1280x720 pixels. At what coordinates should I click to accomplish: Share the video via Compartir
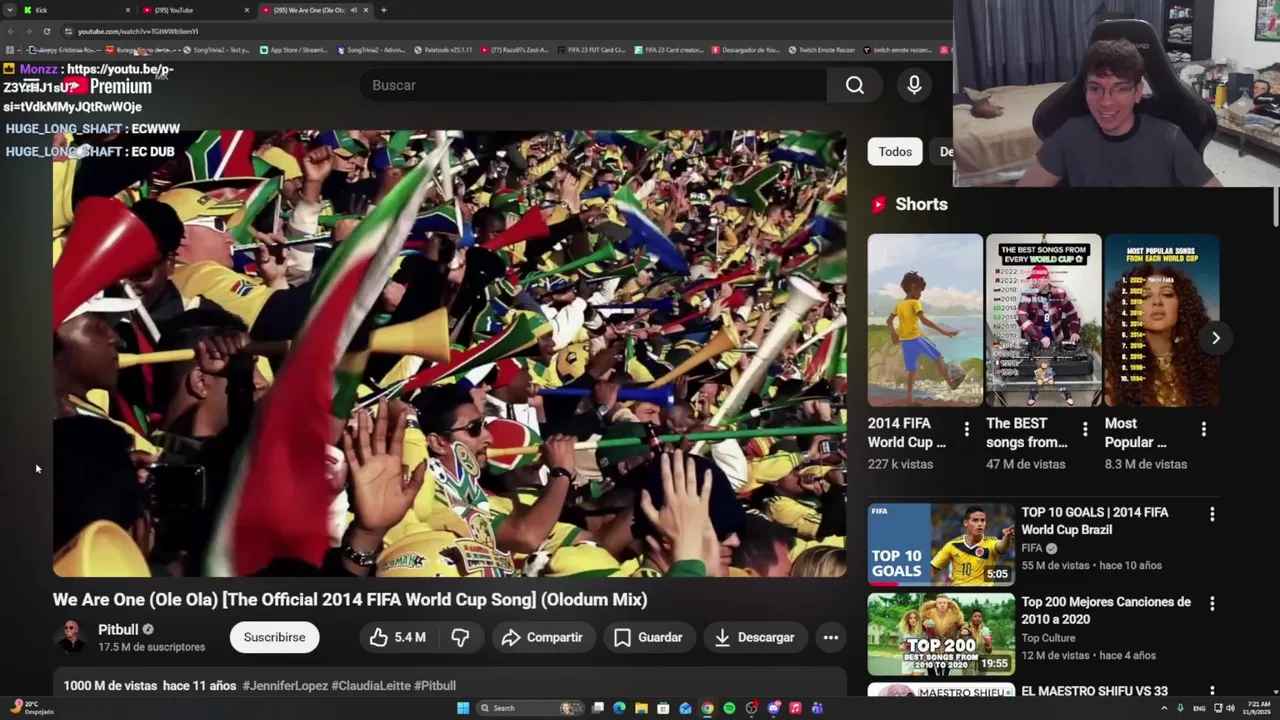[x=542, y=637]
